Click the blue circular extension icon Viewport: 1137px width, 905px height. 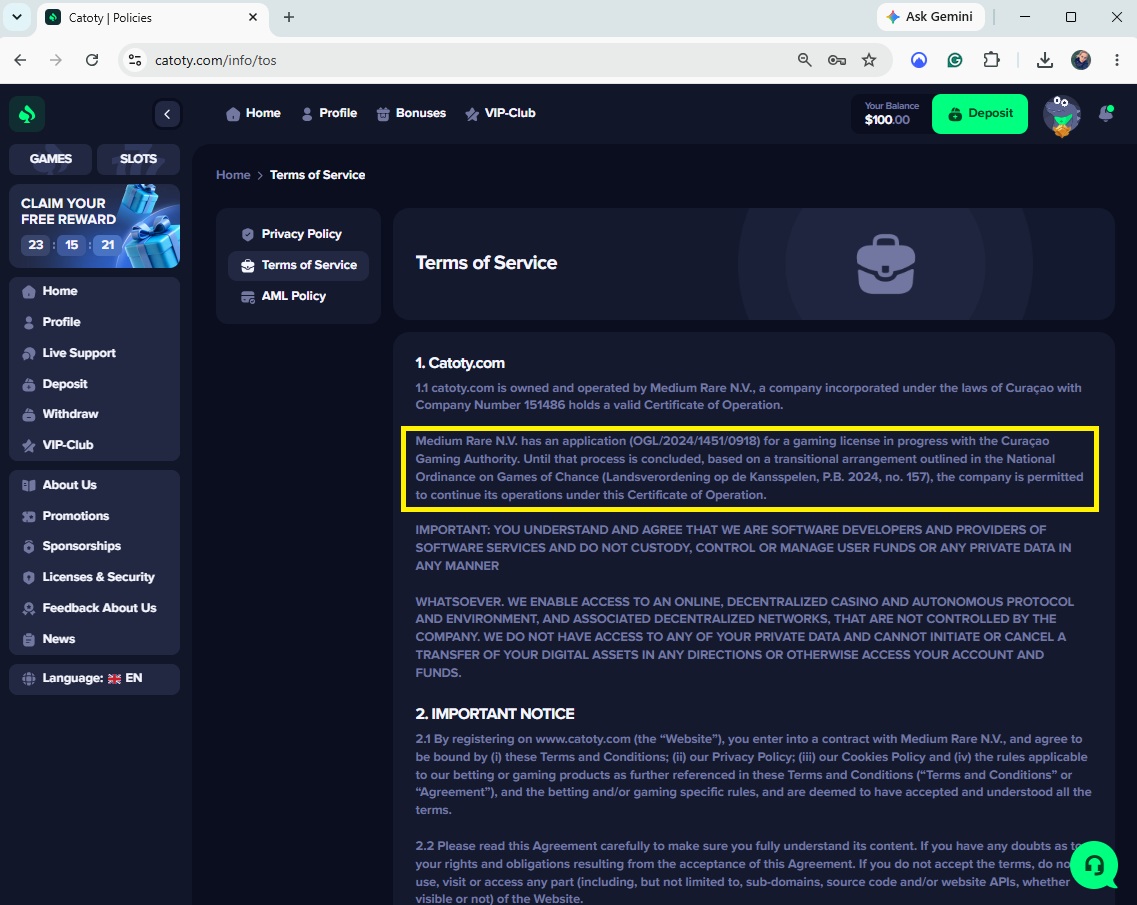(919, 60)
